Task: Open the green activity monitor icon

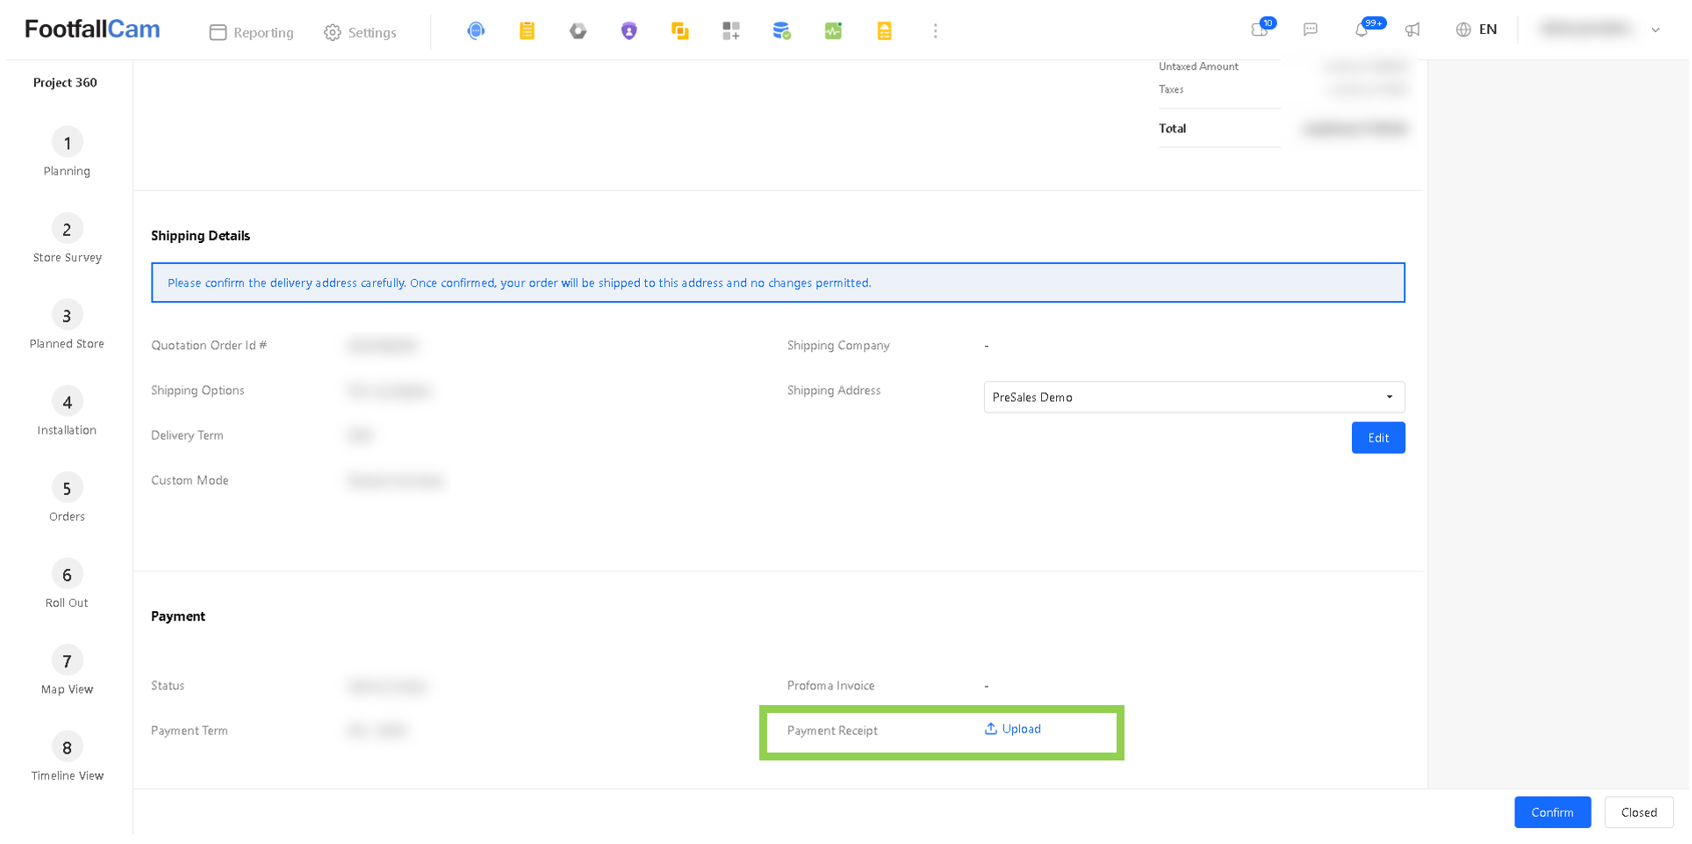Action: (833, 31)
